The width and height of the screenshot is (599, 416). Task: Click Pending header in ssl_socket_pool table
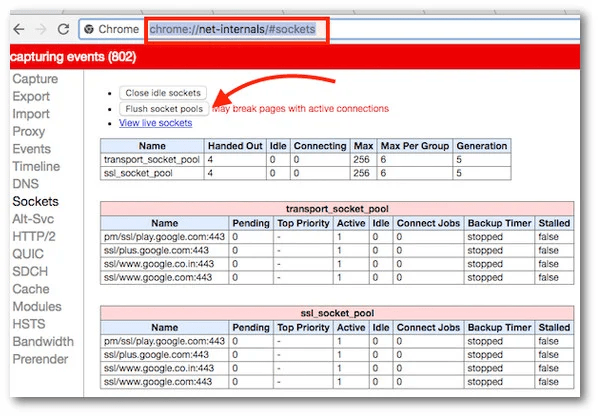(251, 327)
